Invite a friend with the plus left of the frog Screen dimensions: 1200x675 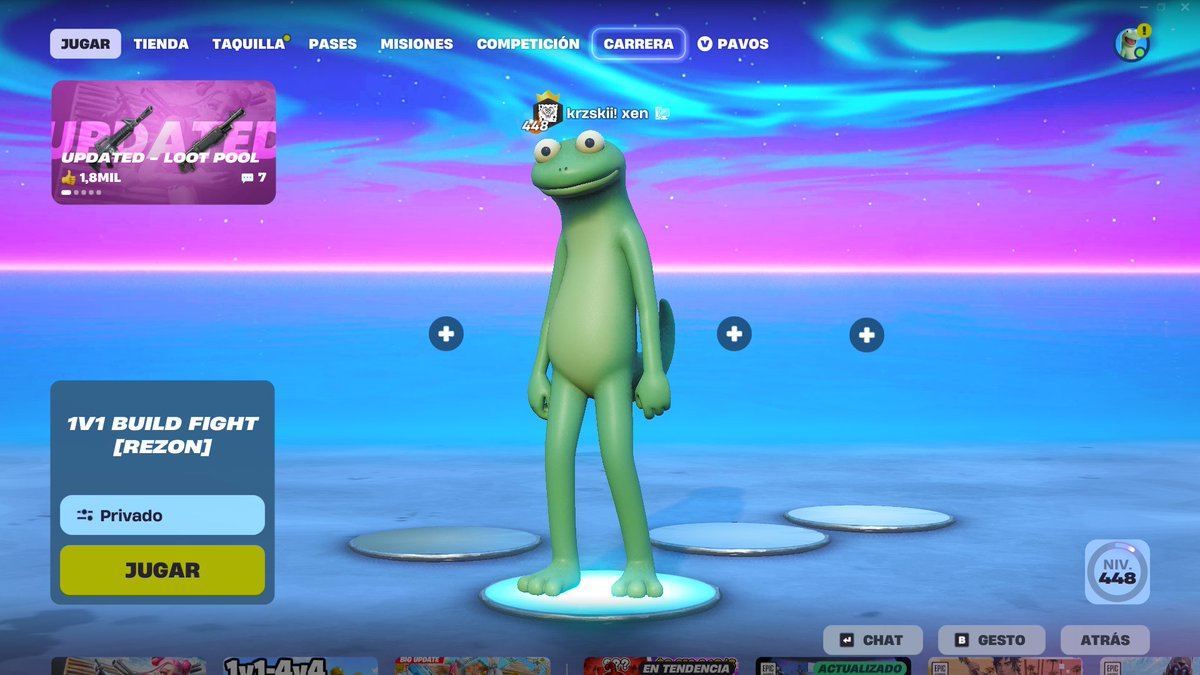tap(446, 334)
